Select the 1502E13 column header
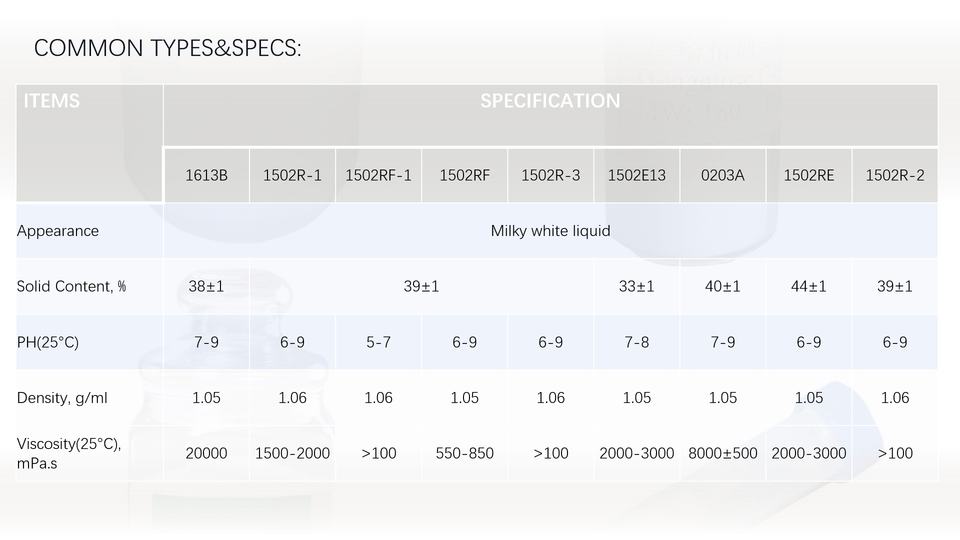The width and height of the screenshot is (960, 540). tap(636, 176)
